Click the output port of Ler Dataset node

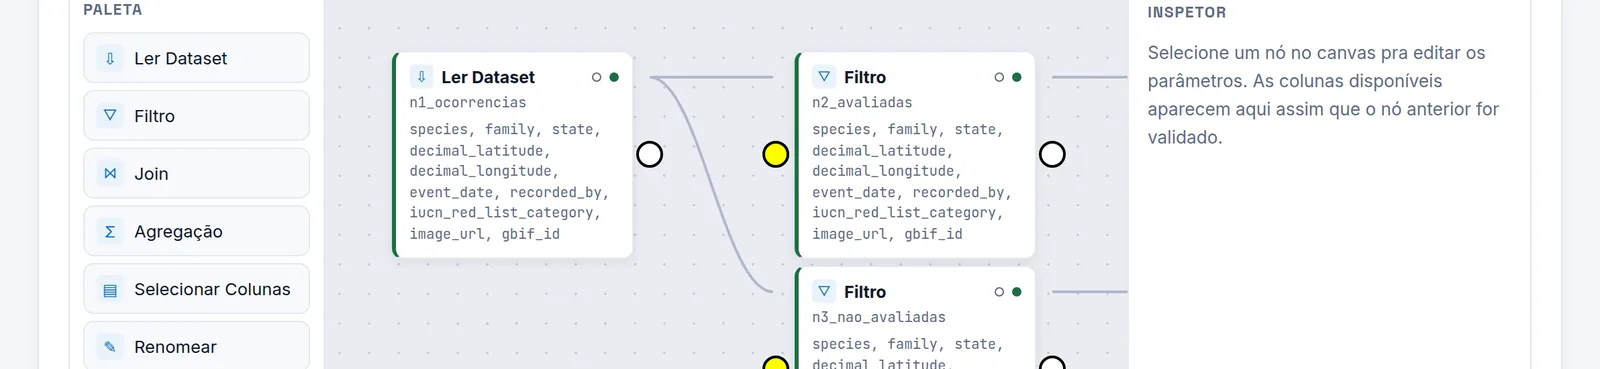point(650,154)
